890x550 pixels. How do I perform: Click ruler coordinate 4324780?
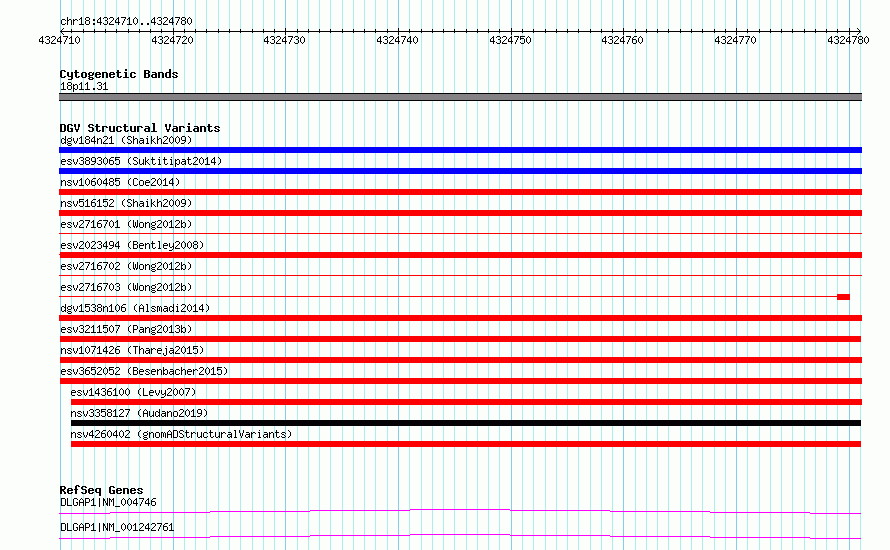pyautogui.click(x=848, y=40)
